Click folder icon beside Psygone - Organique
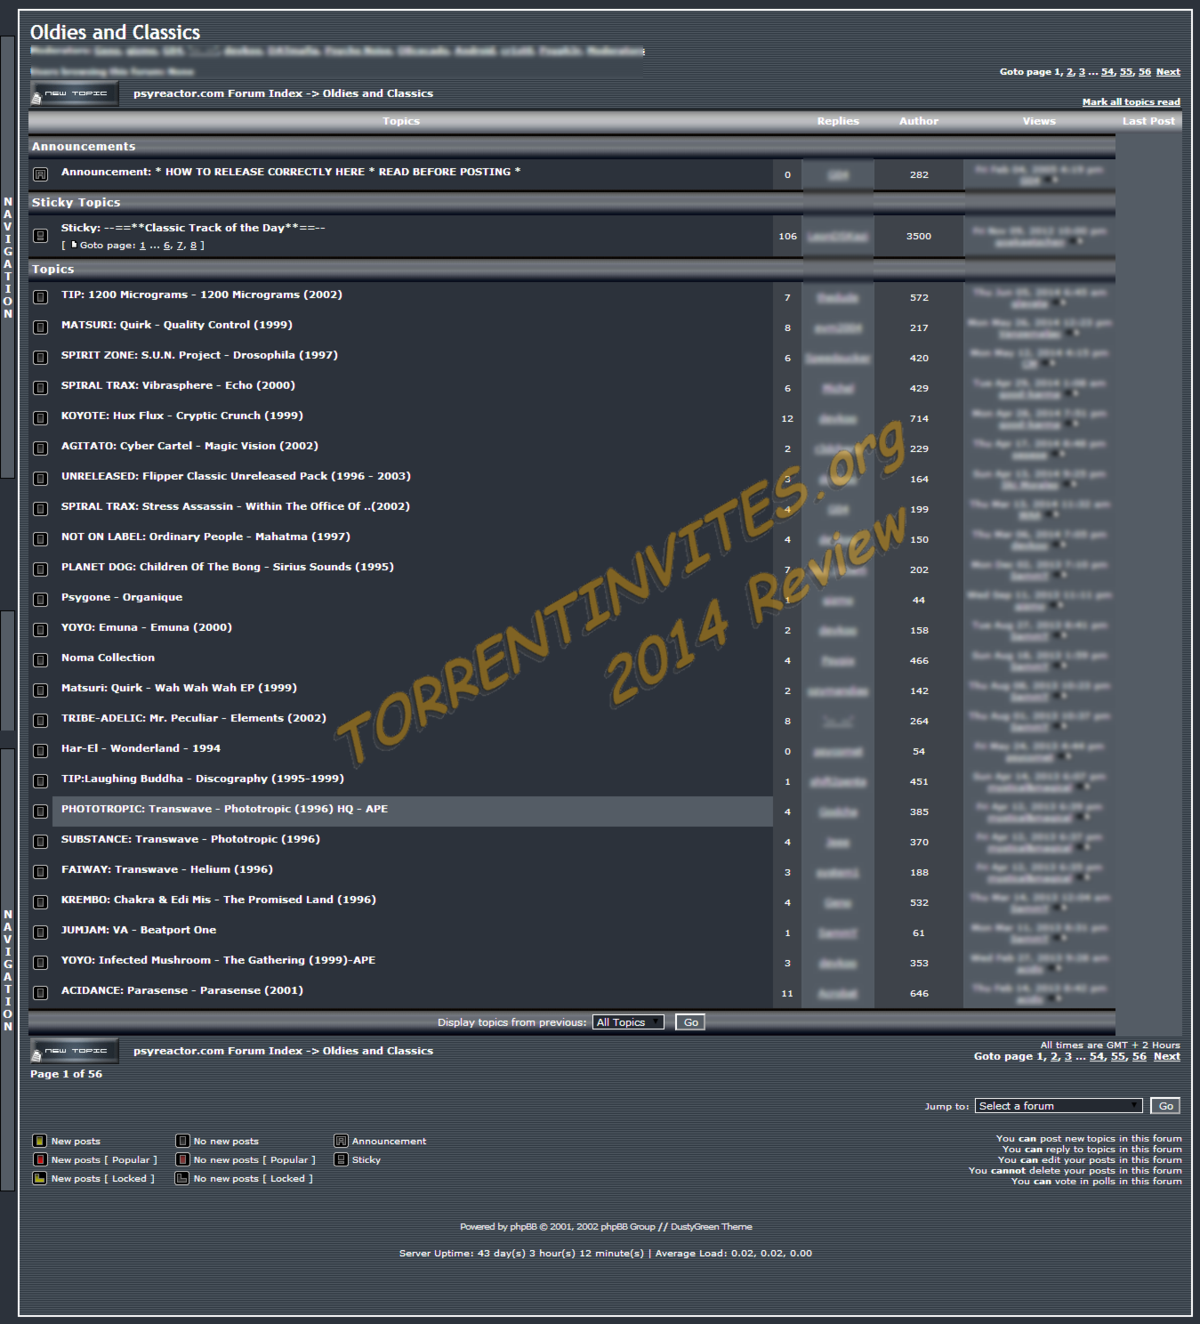 click(41, 600)
